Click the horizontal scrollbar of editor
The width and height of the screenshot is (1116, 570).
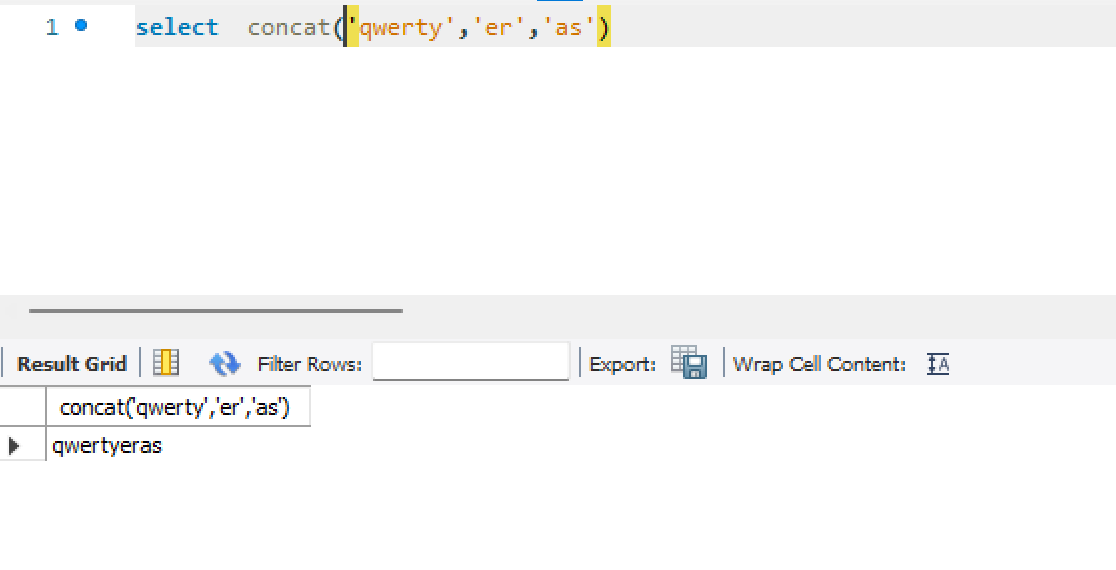(x=216, y=311)
